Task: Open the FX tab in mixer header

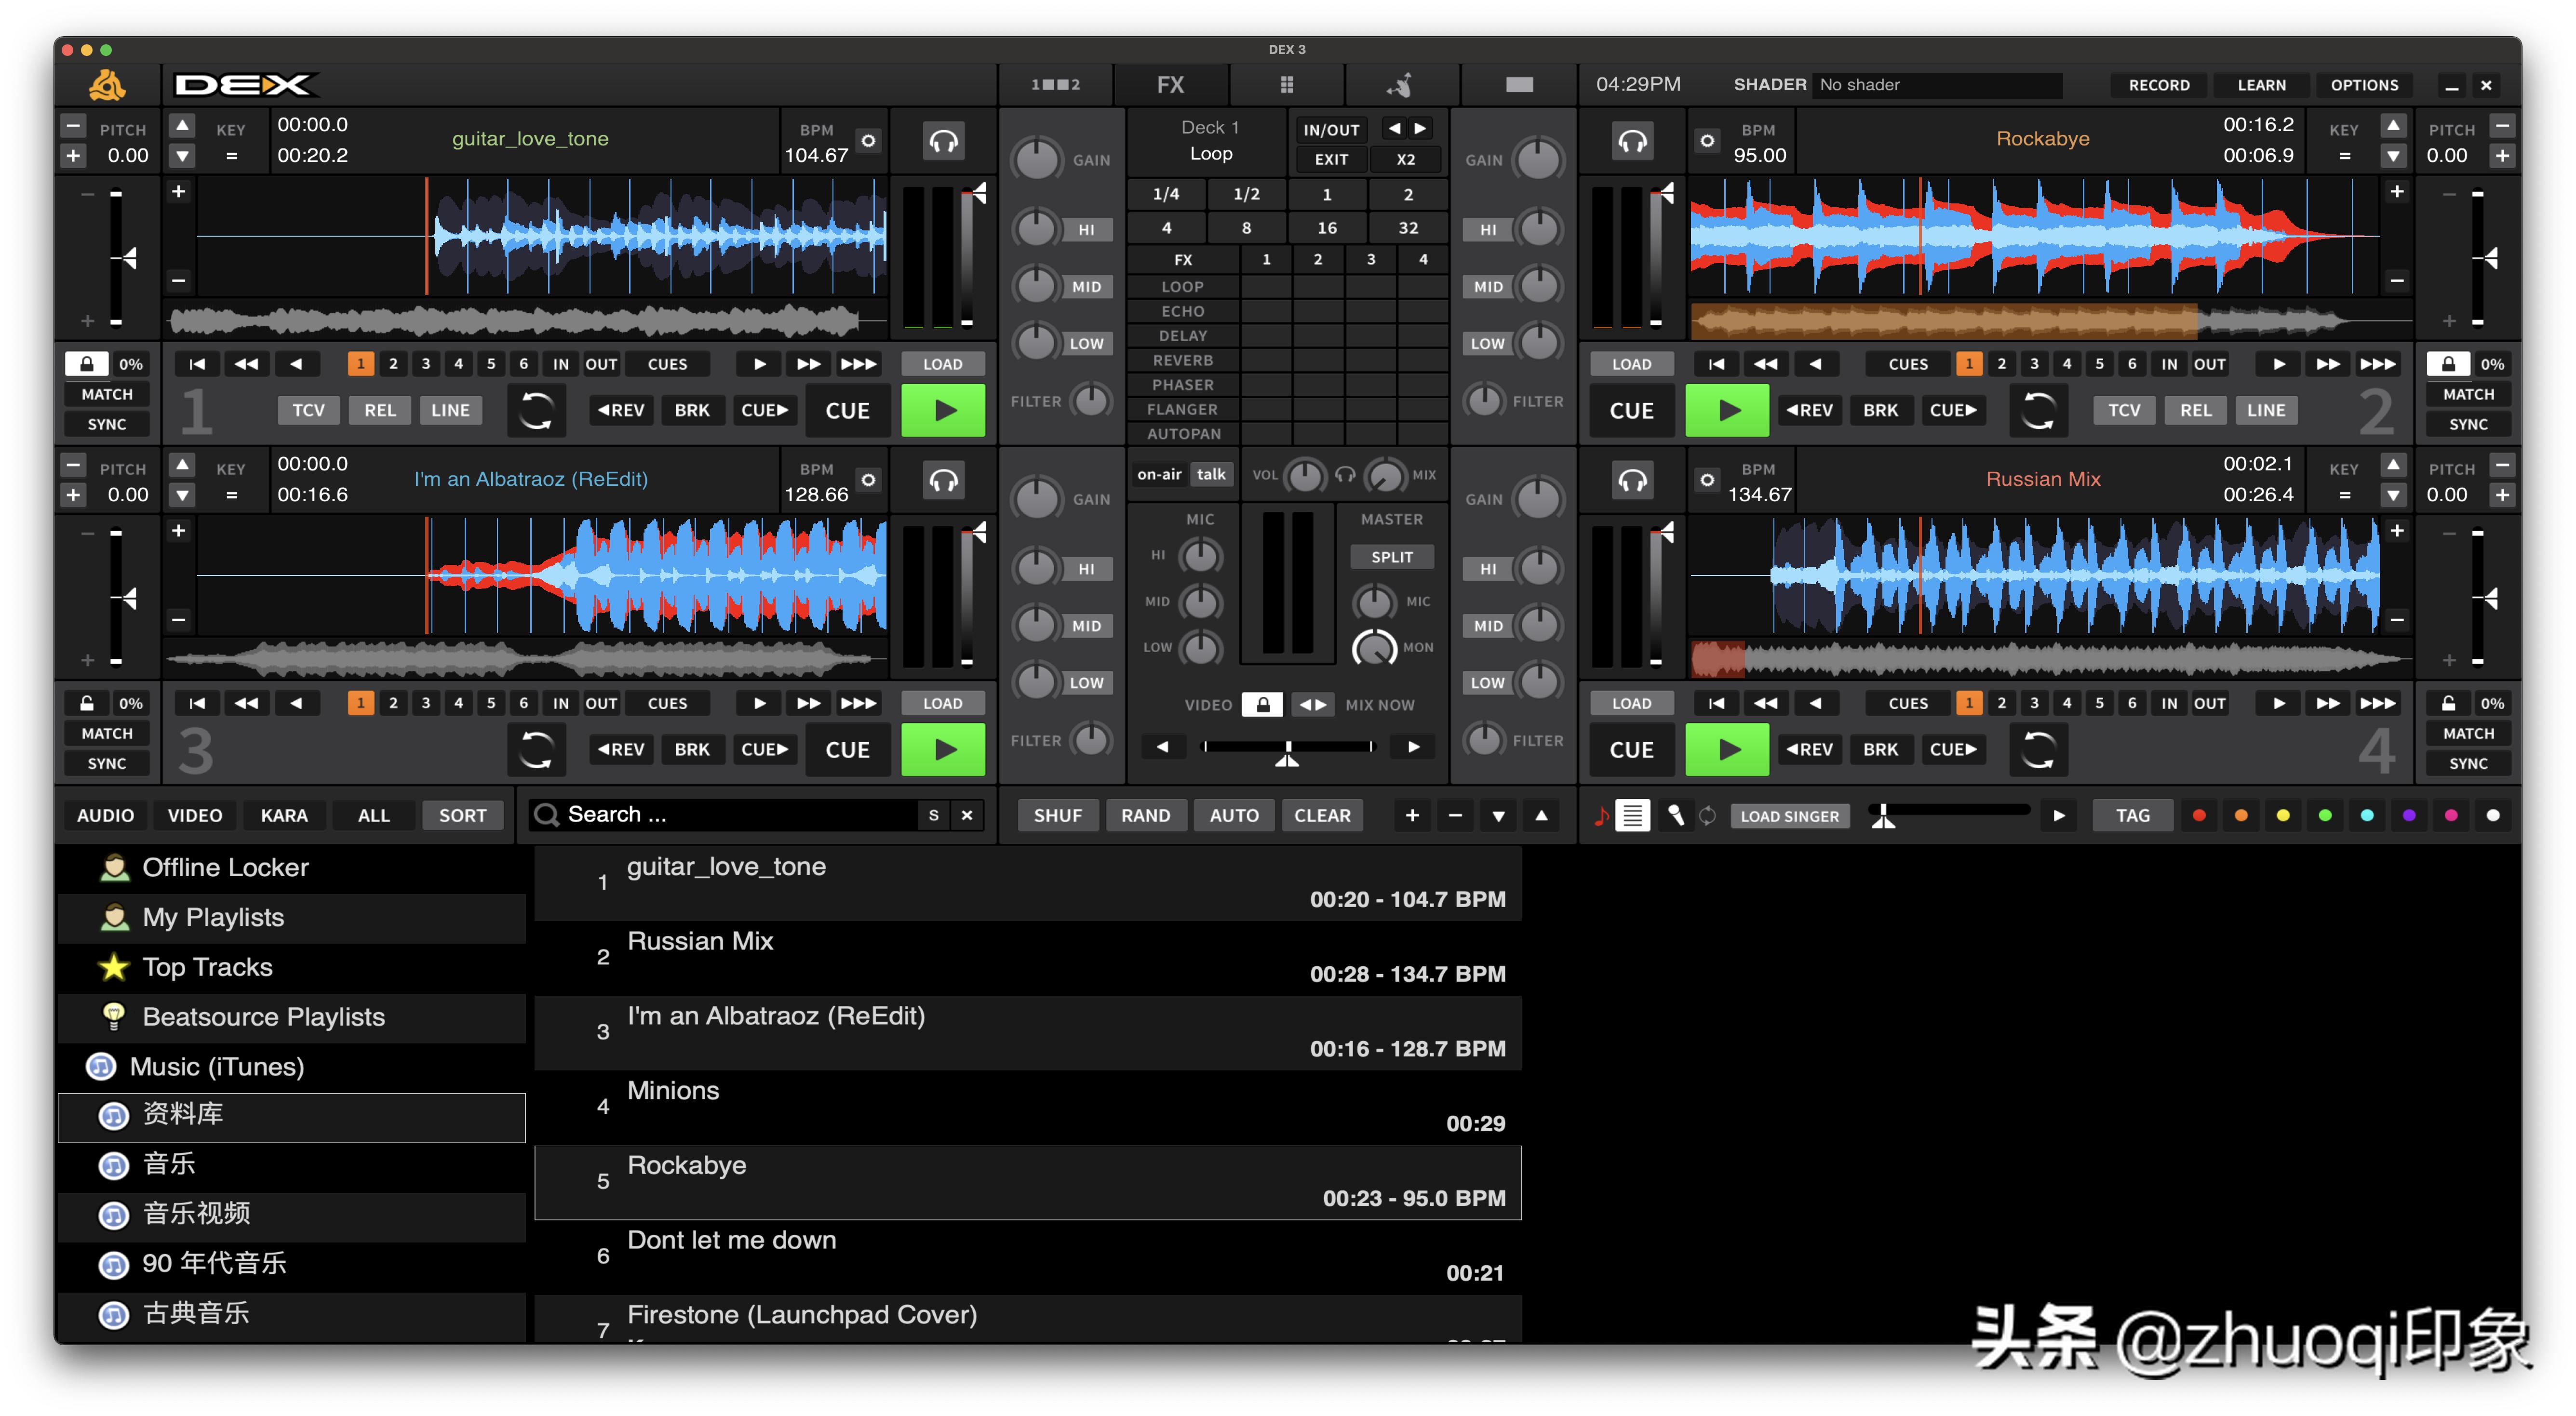Action: (x=1170, y=85)
